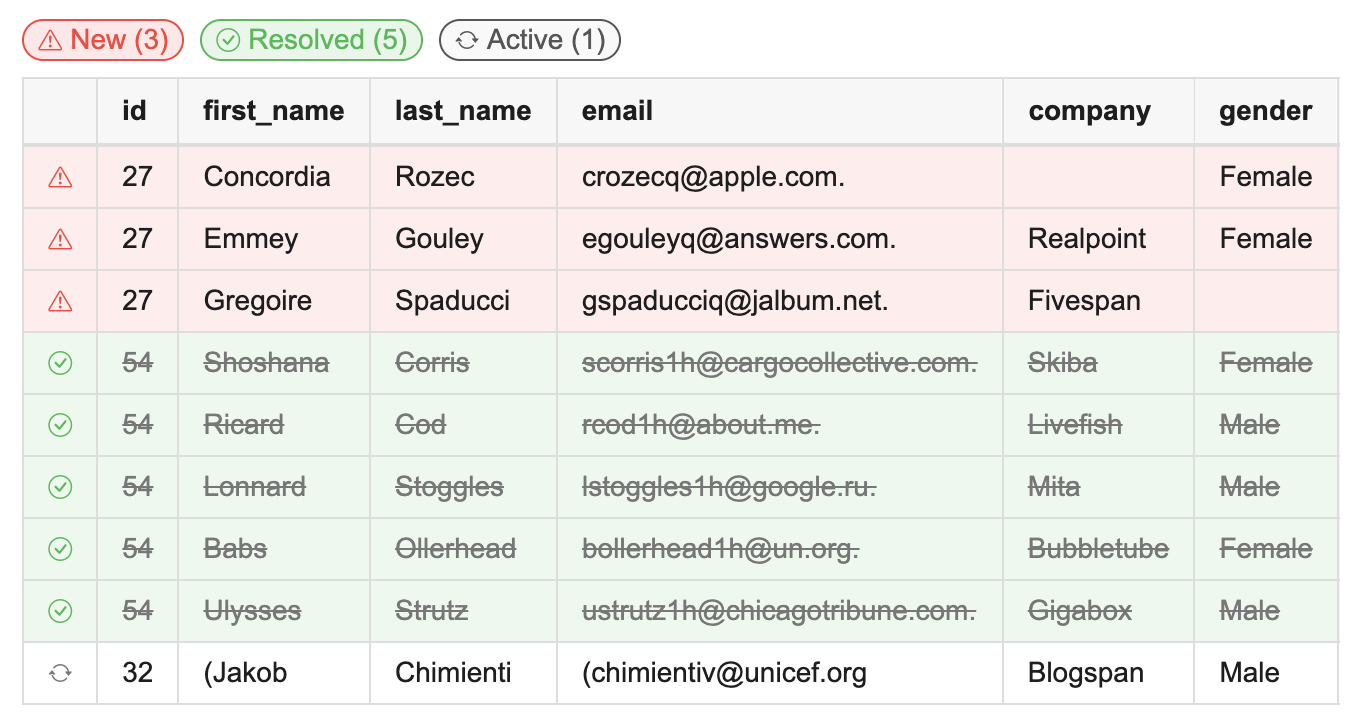
Task: Click the resolved checkmark for Ulysses Strutz
Action: coord(61,612)
